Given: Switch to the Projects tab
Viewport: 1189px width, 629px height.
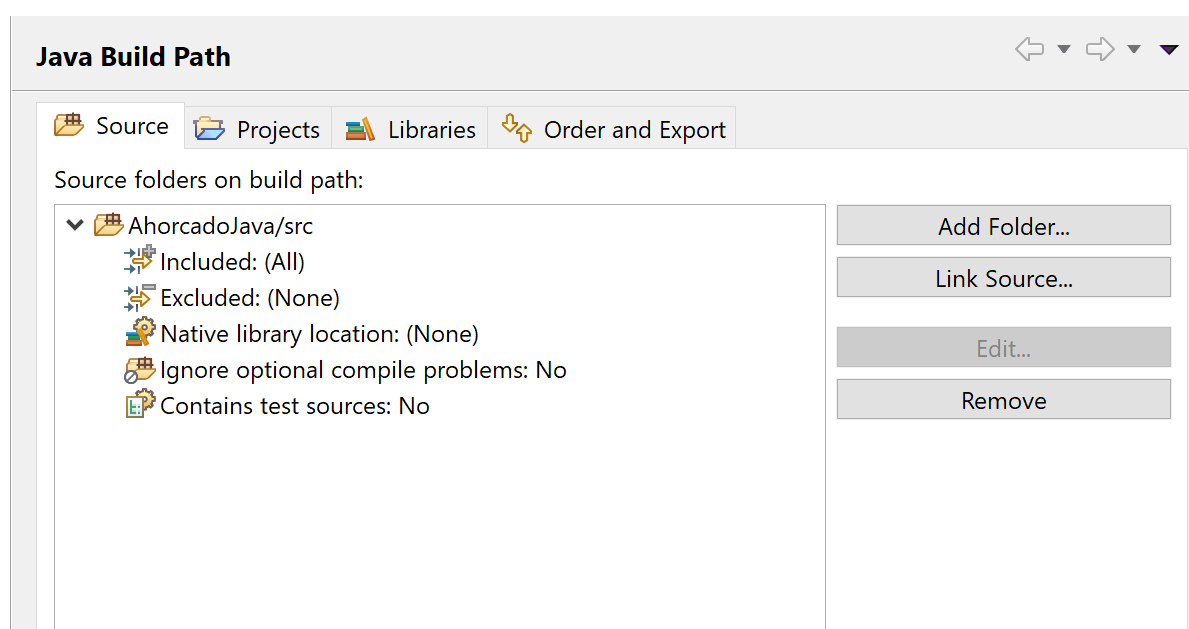Looking at the screenshot, I should (258, 129).
